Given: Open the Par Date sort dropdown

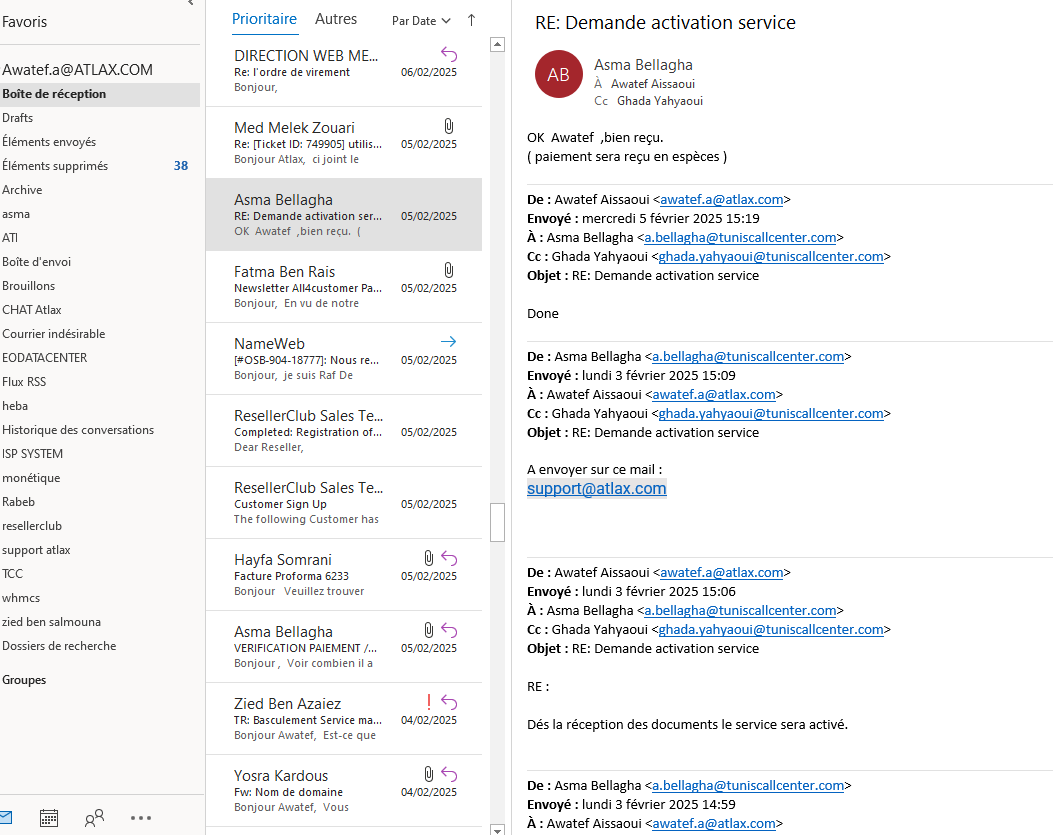Looking at the screenshot, I should click(421, 21).
